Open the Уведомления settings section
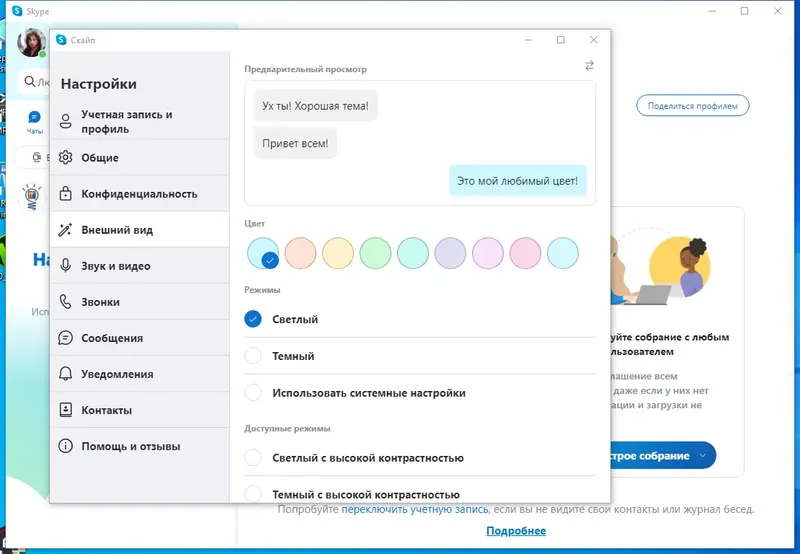Image resolution: width=800 pixels, height=554 pixels. pos(140,373)
